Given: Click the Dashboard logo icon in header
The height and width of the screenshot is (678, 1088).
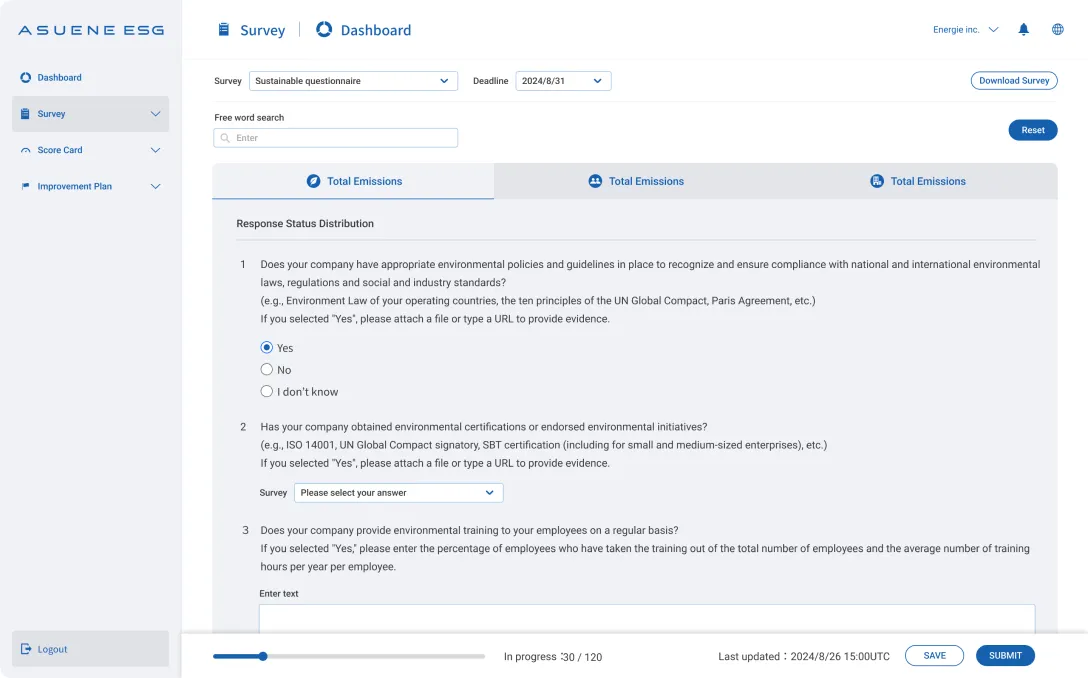Looking at the screenshot, I should click(x=324, y=30).
